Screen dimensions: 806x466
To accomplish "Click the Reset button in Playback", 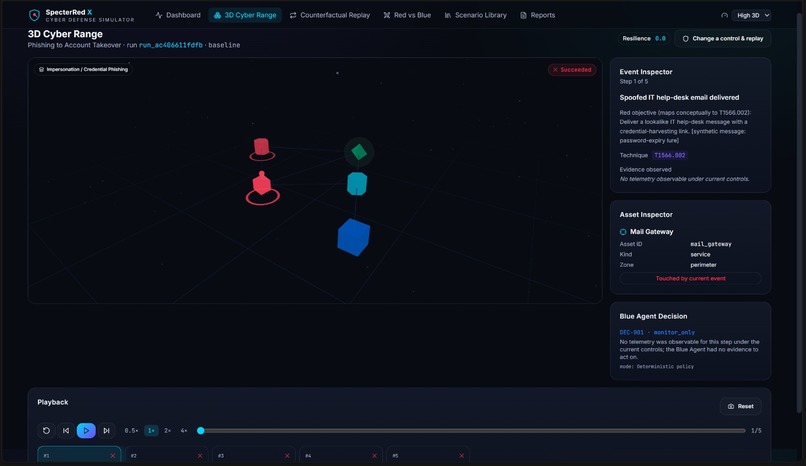I will pyautogui.click(x=741, y=406).
